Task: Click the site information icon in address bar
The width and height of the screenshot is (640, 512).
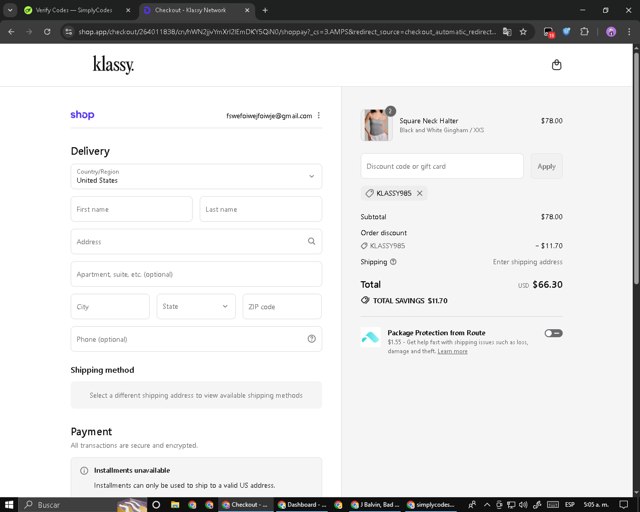Action: pos(69,32)
